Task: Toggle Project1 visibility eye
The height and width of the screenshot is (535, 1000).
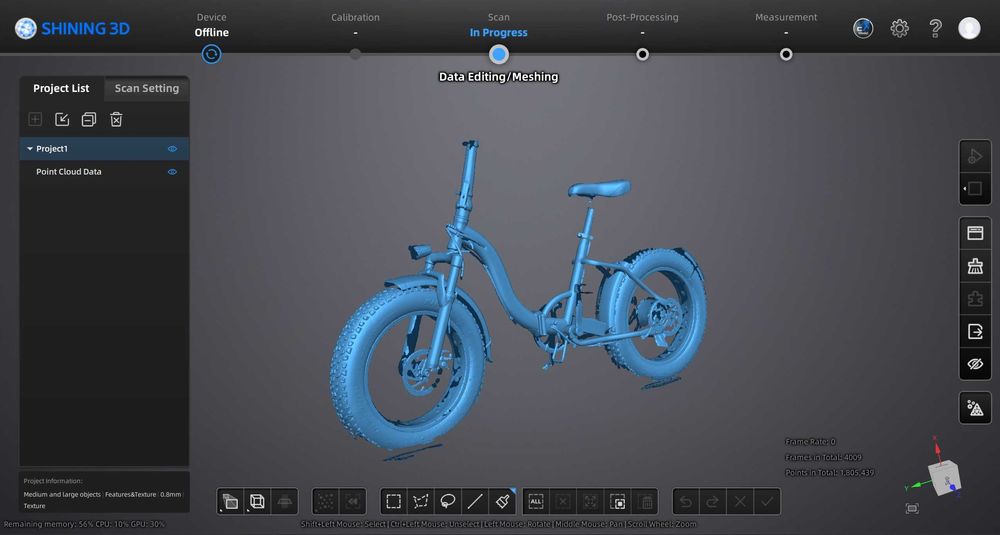Action: click(172, 149)
